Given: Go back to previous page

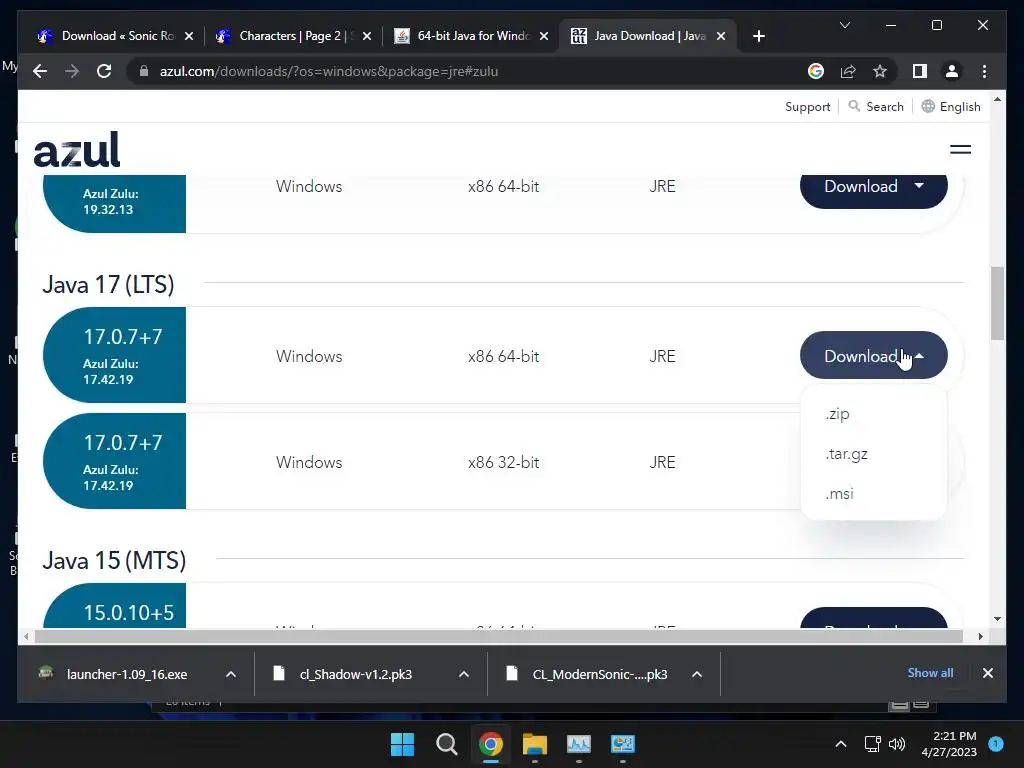Looking at the screenshot, I should pyautogui.click(x=40, y=71).
